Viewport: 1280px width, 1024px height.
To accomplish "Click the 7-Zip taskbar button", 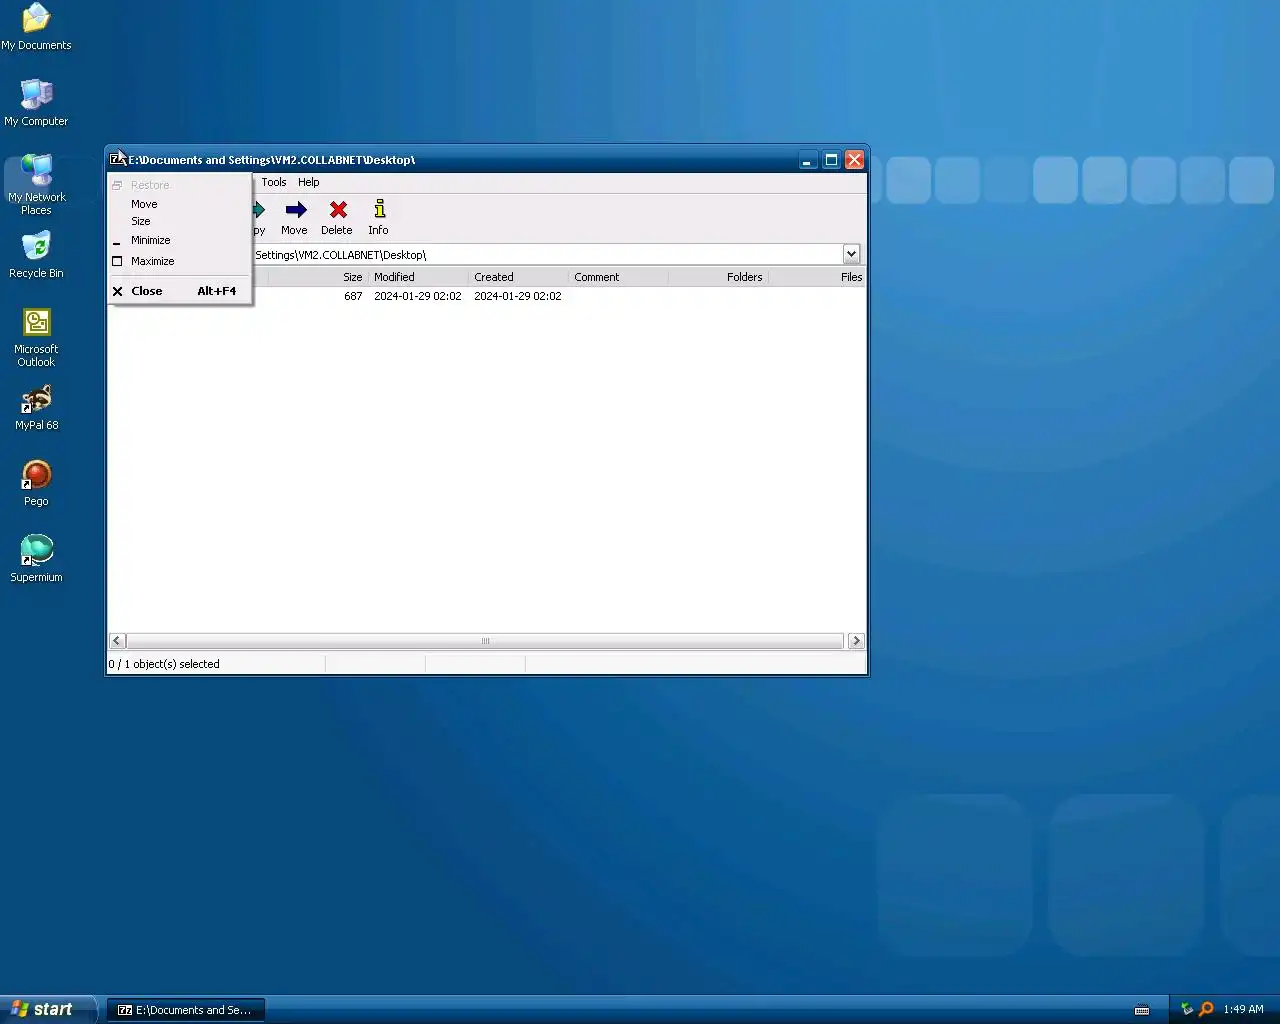I will pyautogui.click(x=186, y=1010).
